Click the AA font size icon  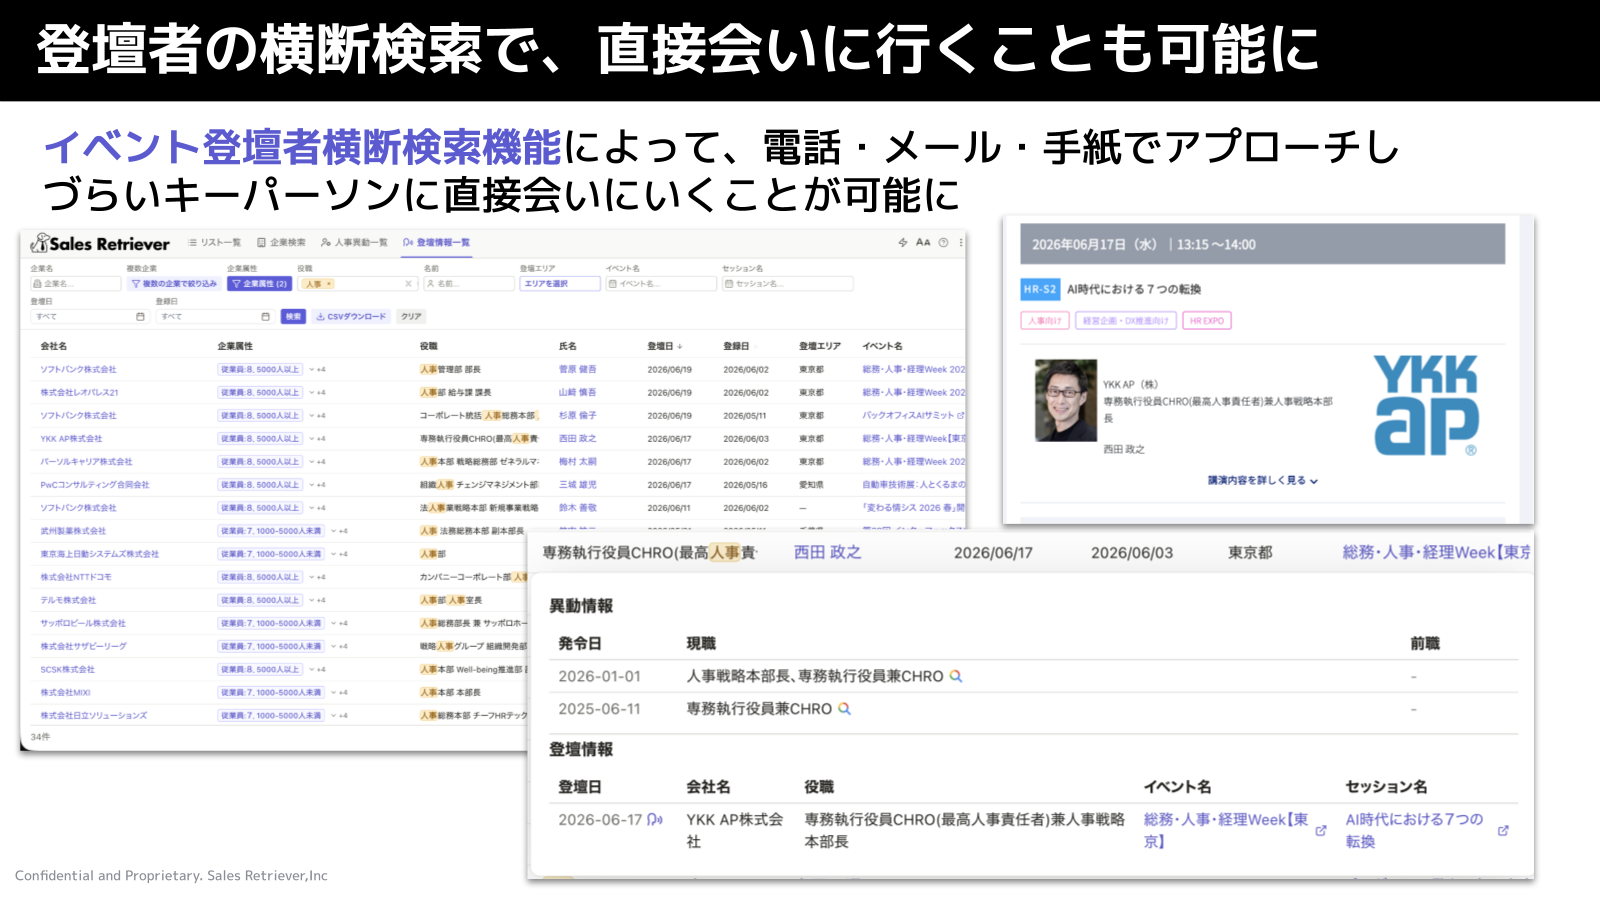(x=923, y=242)
